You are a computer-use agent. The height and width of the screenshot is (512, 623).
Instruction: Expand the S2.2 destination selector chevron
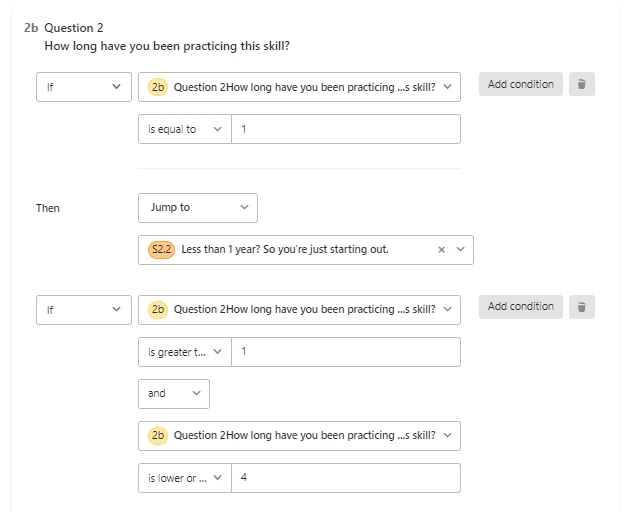[x=460, y=249]
